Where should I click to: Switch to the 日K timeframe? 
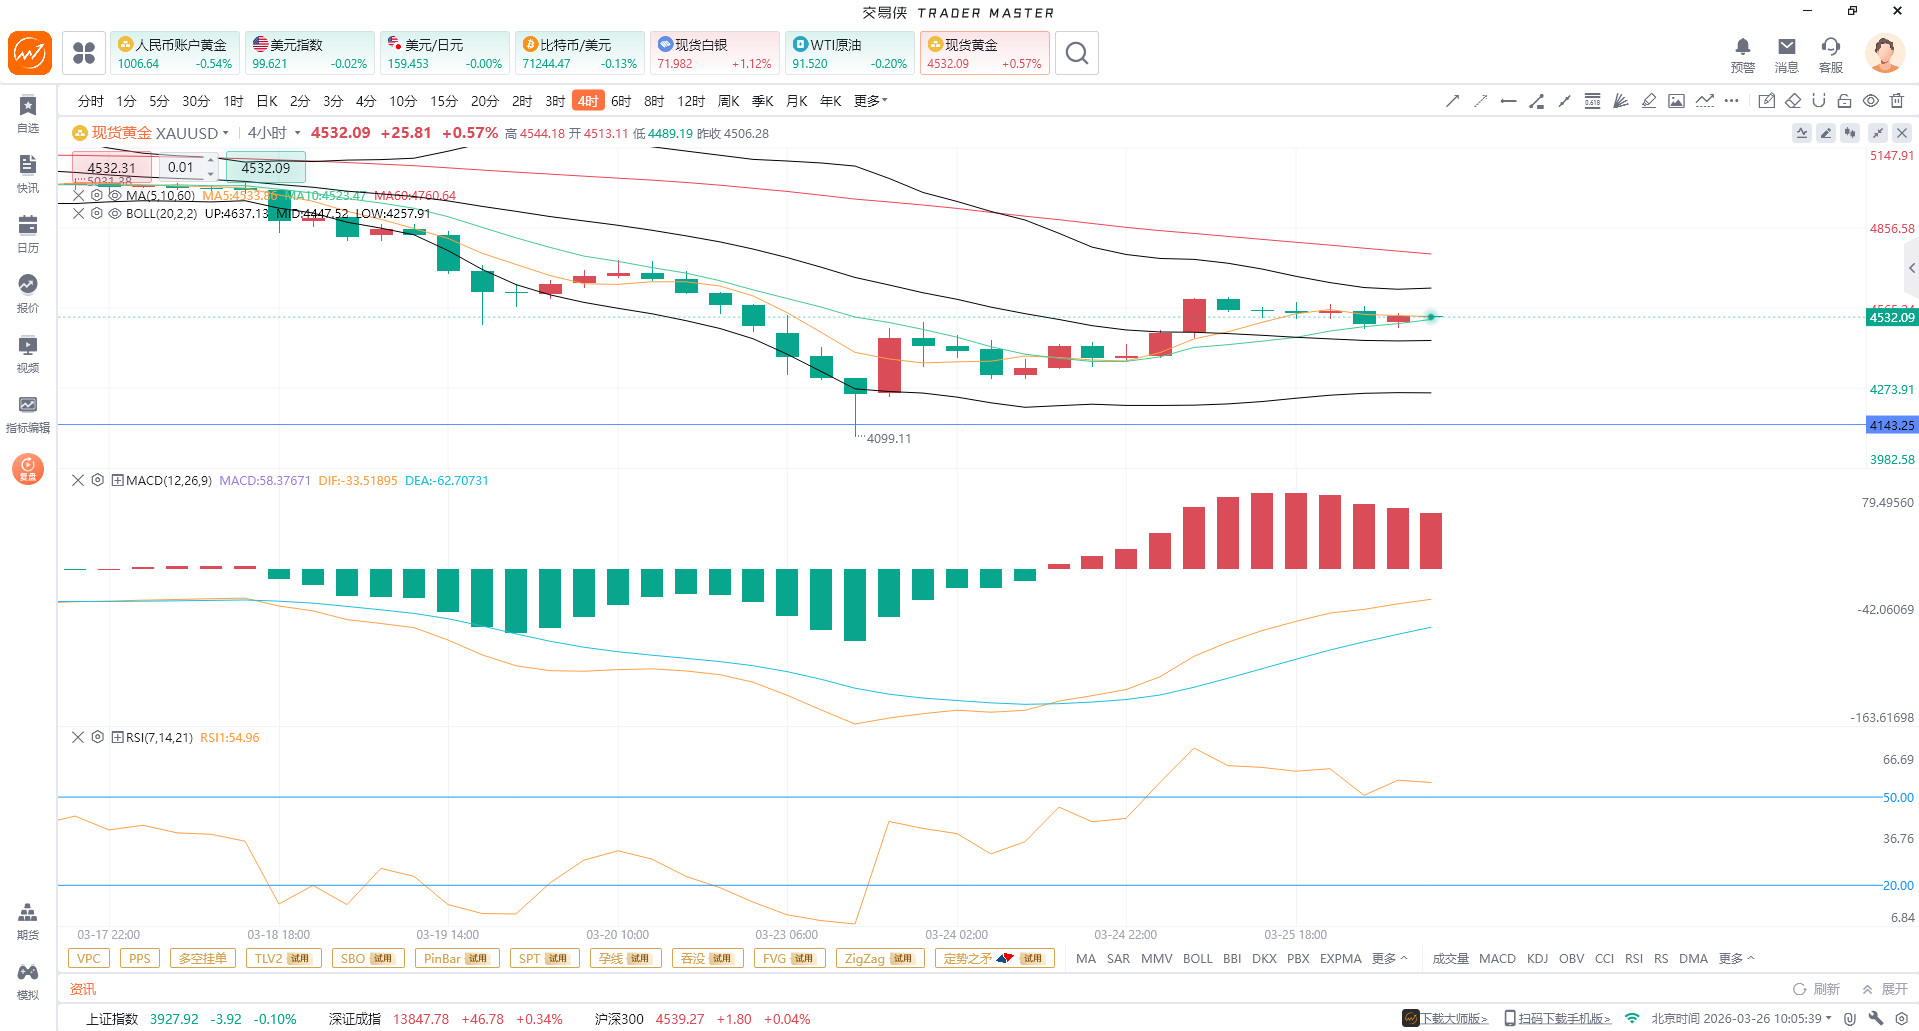tap(267, 101)
